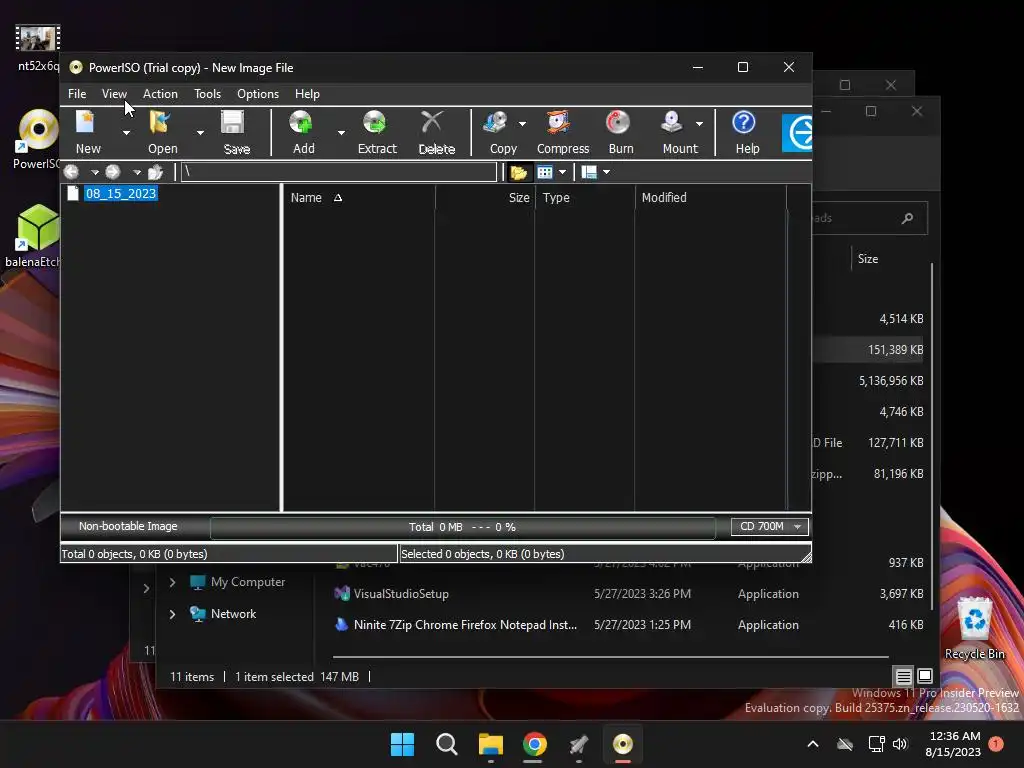
Task: Toggle the folders pane icon
Action: coord(519,172)
